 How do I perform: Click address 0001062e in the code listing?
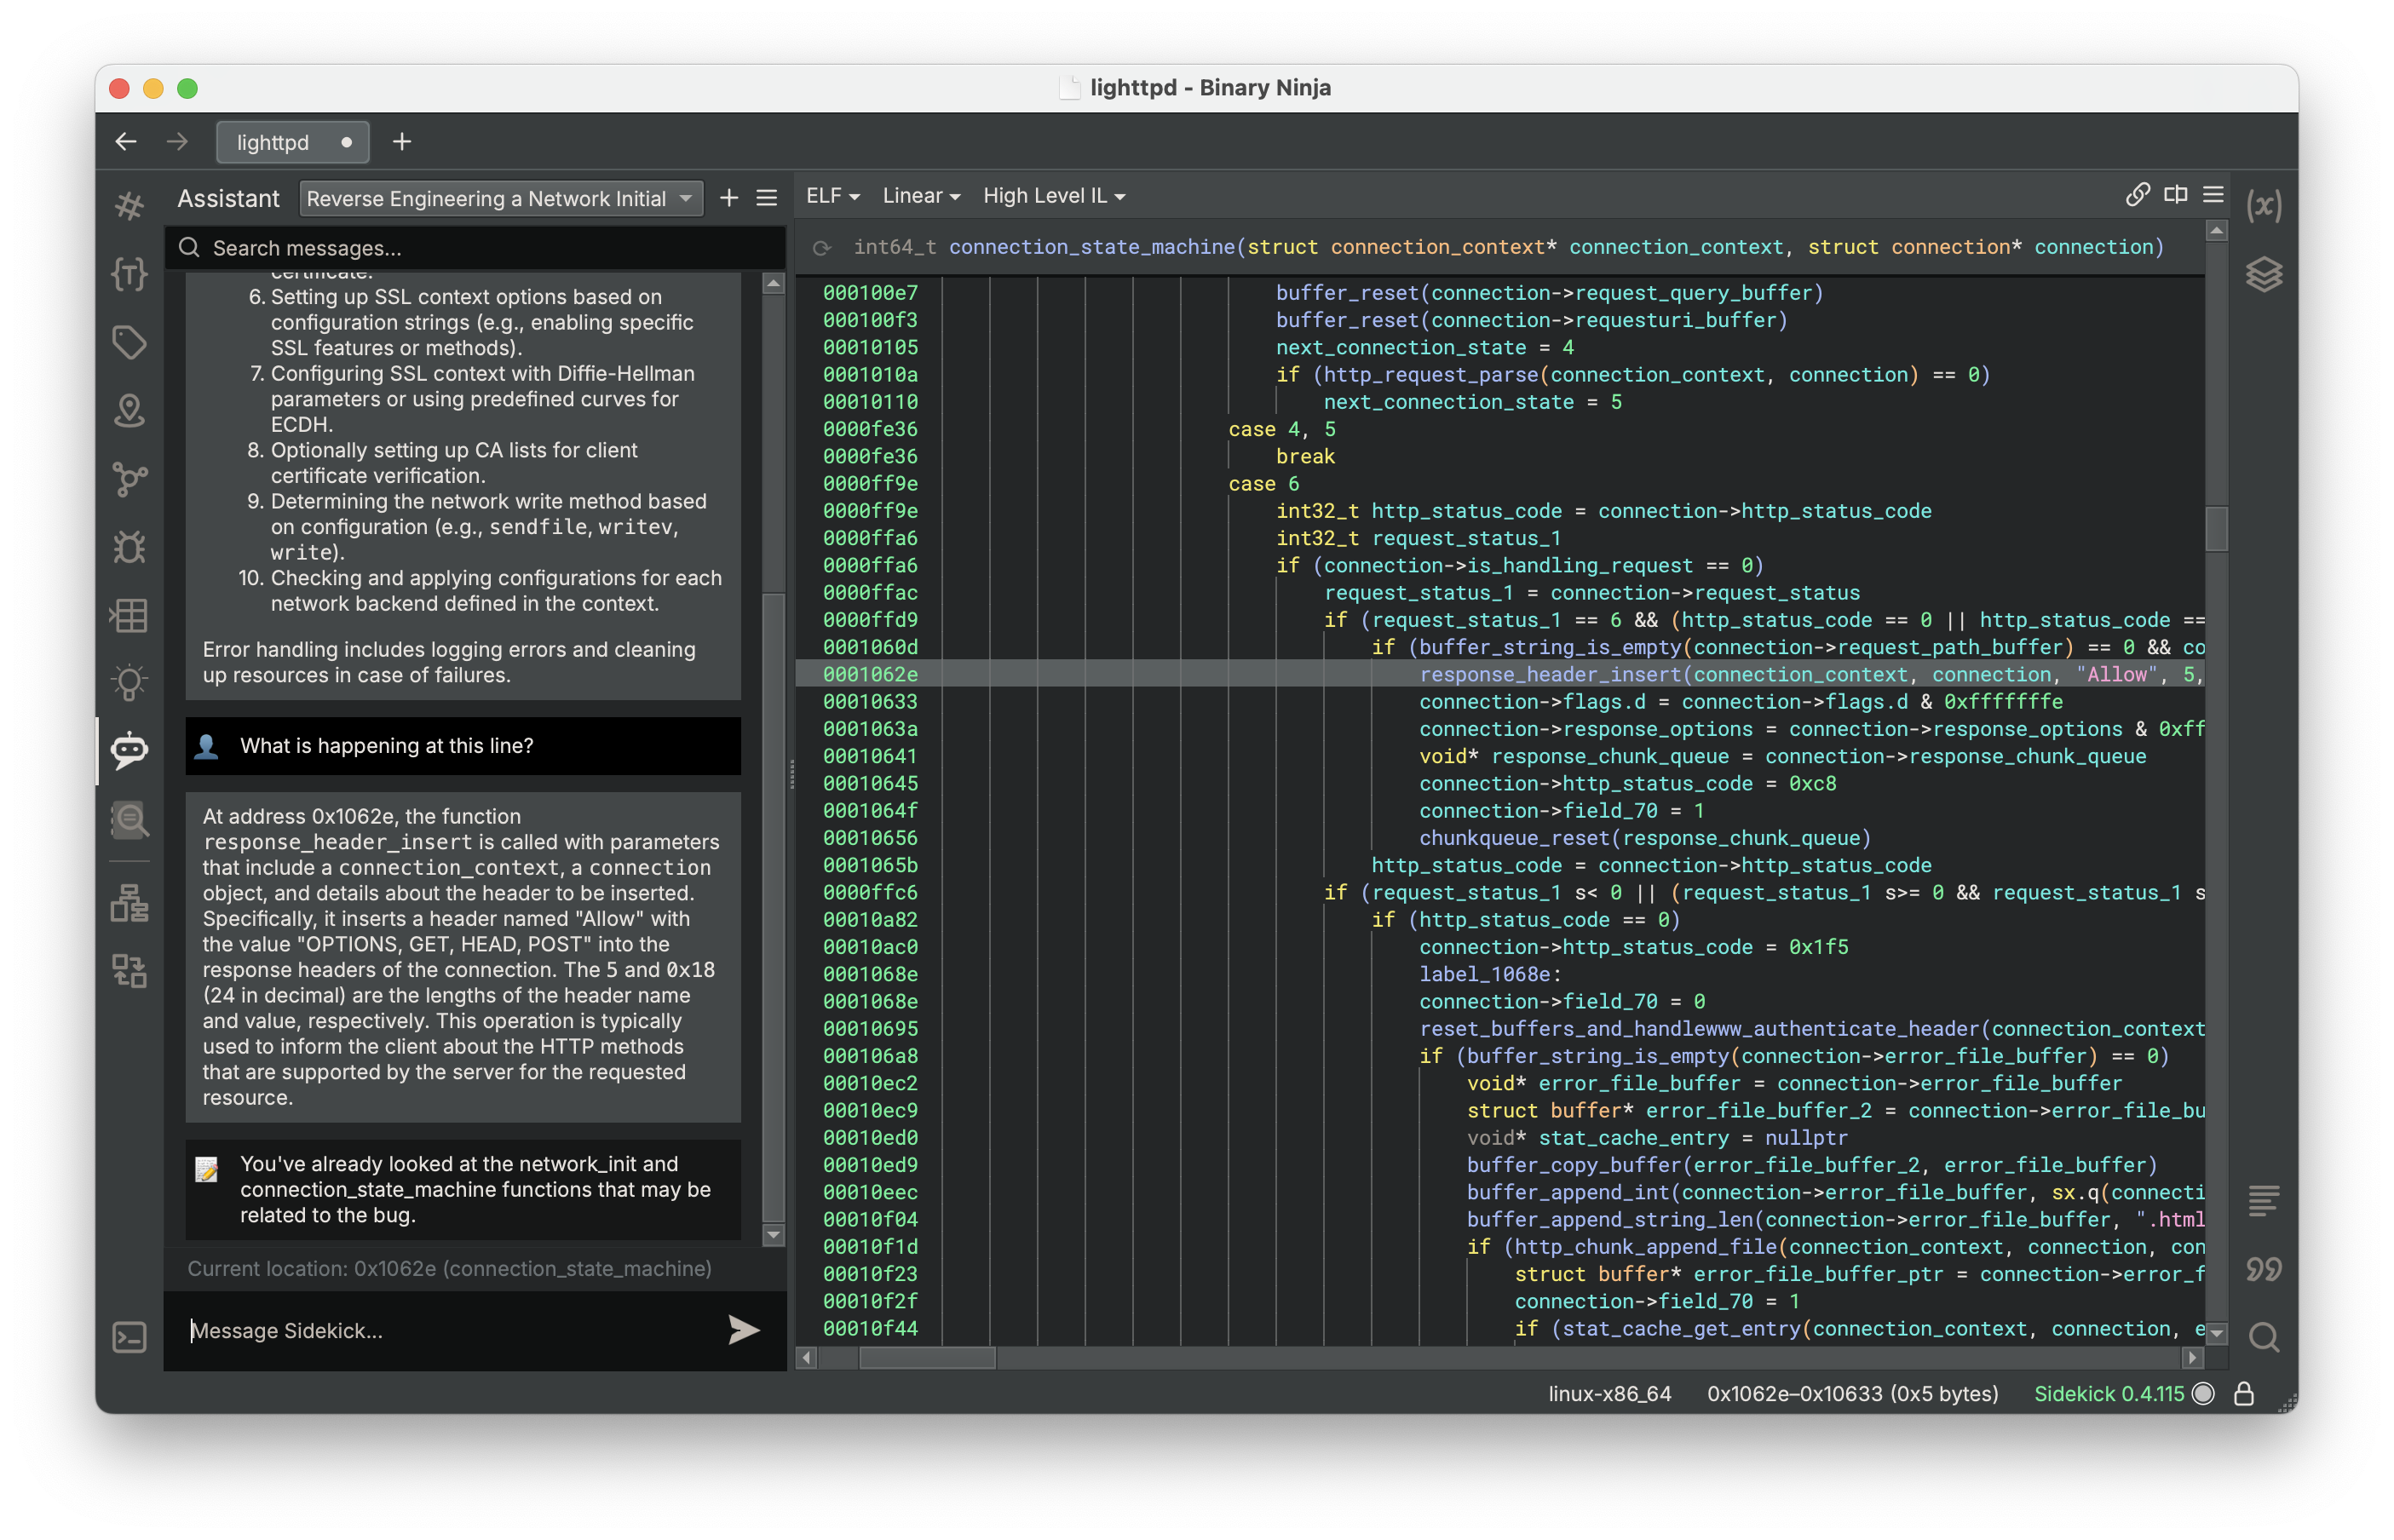pos(870,674)
